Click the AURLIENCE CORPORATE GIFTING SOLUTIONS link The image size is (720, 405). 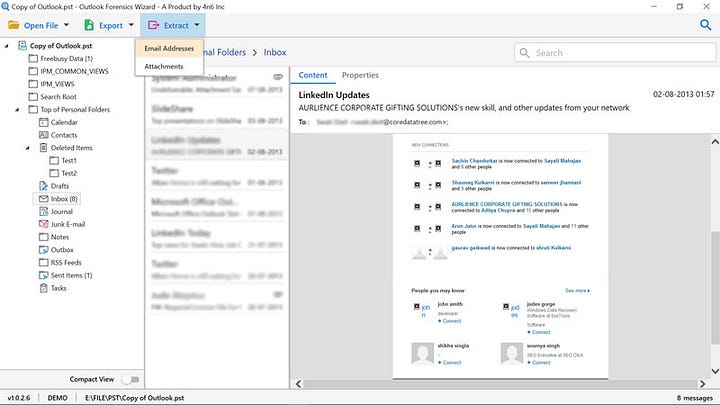click(506, 204)
